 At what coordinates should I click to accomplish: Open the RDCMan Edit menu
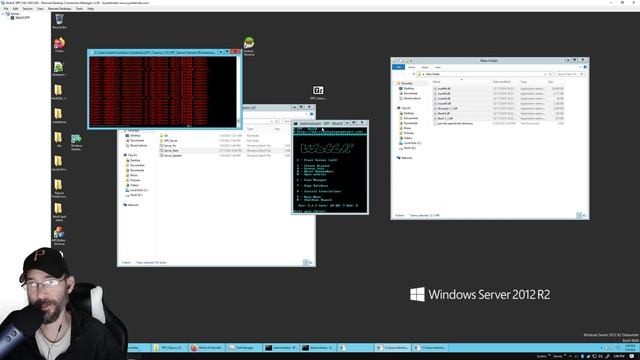16,8
